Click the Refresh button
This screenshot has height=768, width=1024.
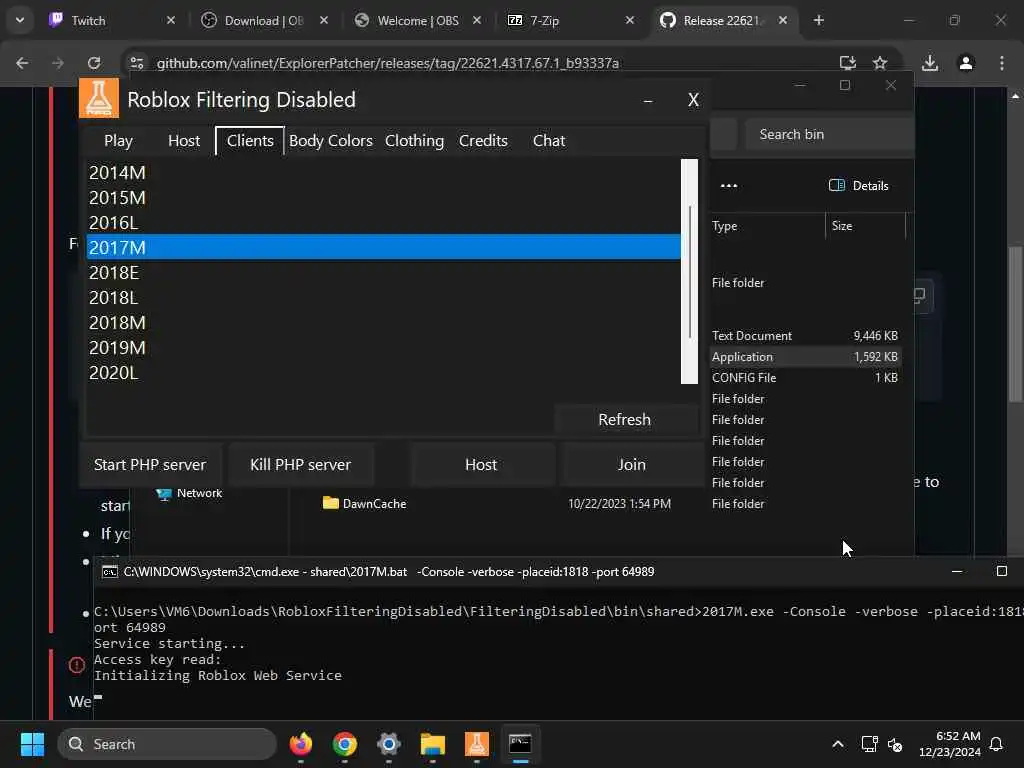tap(625, 419)
